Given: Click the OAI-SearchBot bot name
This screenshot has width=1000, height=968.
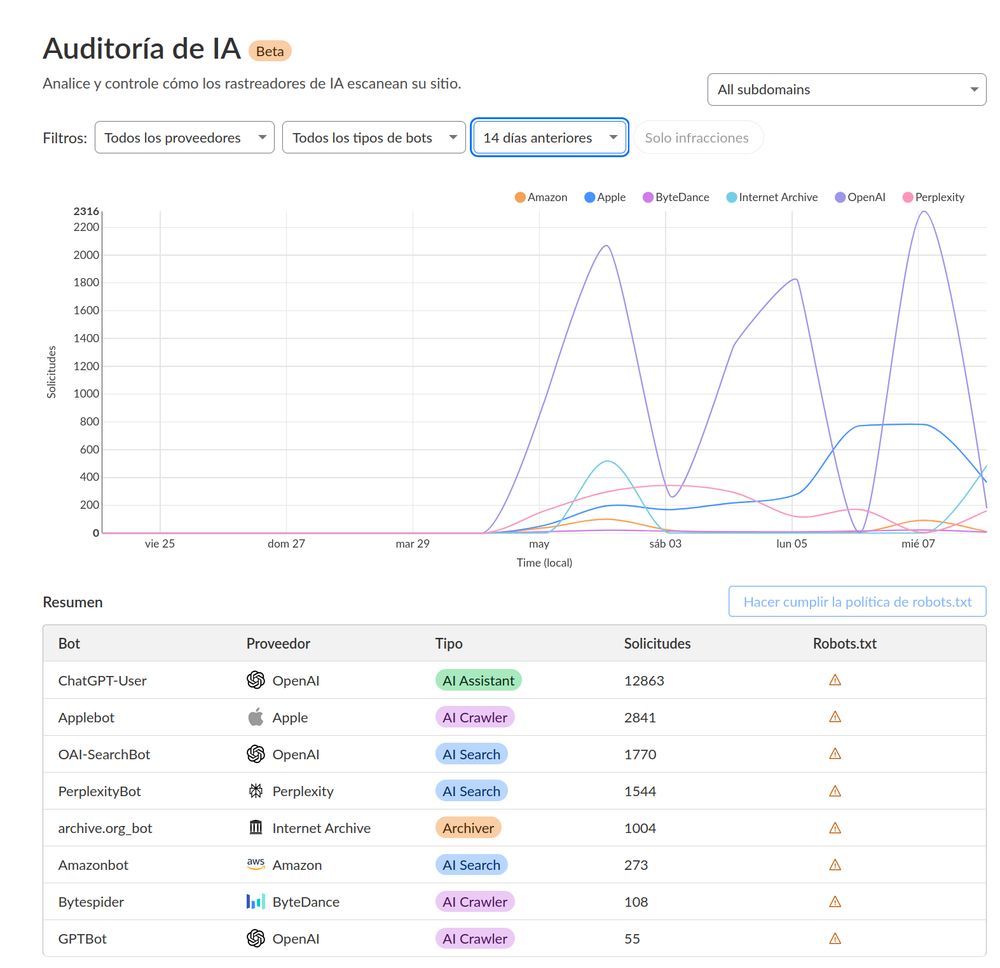Looking at the screenshot, I should [x=104, y=754].
